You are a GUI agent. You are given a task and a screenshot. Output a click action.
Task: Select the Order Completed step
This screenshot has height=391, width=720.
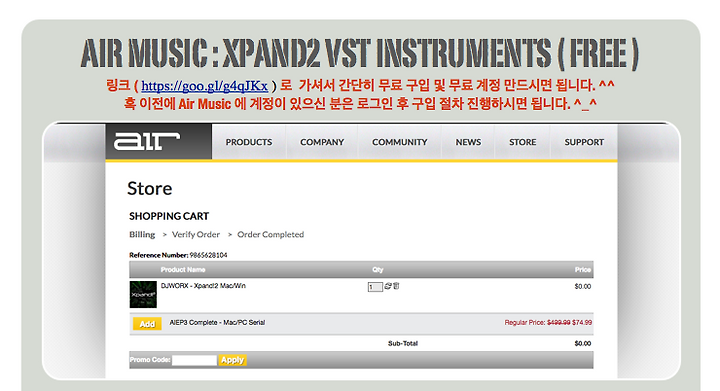point(270,235)
